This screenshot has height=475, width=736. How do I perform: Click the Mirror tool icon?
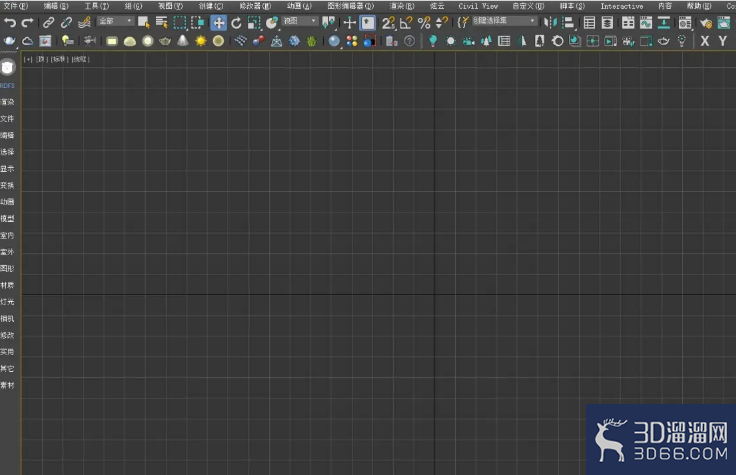(550, 23)
